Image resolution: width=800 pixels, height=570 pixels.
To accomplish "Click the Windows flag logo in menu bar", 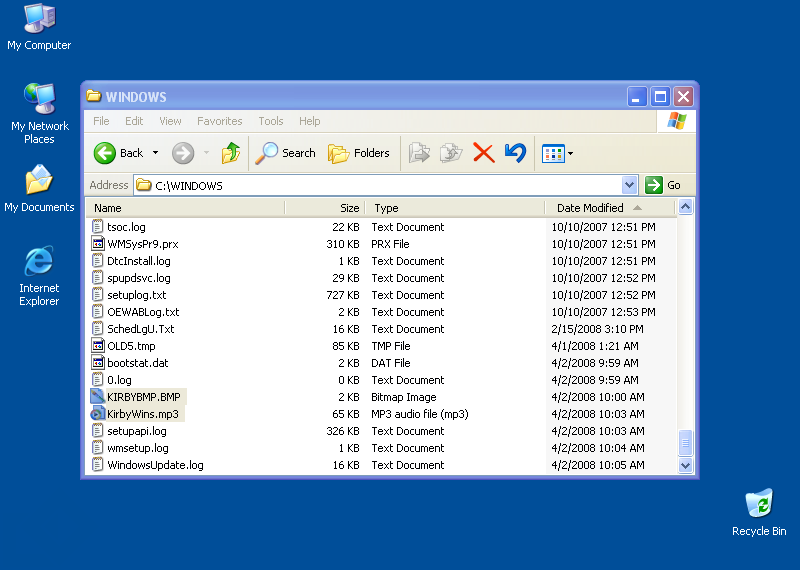I will click(x=677, y=121).
